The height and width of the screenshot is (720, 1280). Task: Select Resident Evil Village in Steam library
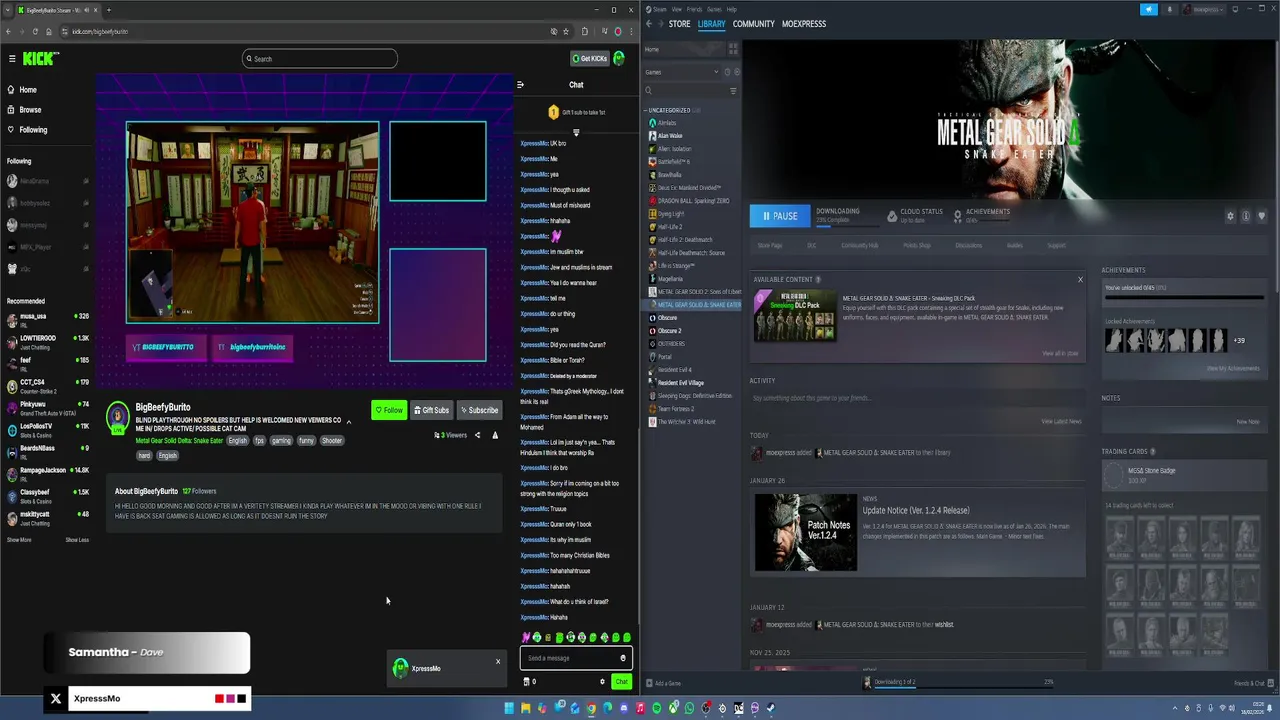pos(680,383)
